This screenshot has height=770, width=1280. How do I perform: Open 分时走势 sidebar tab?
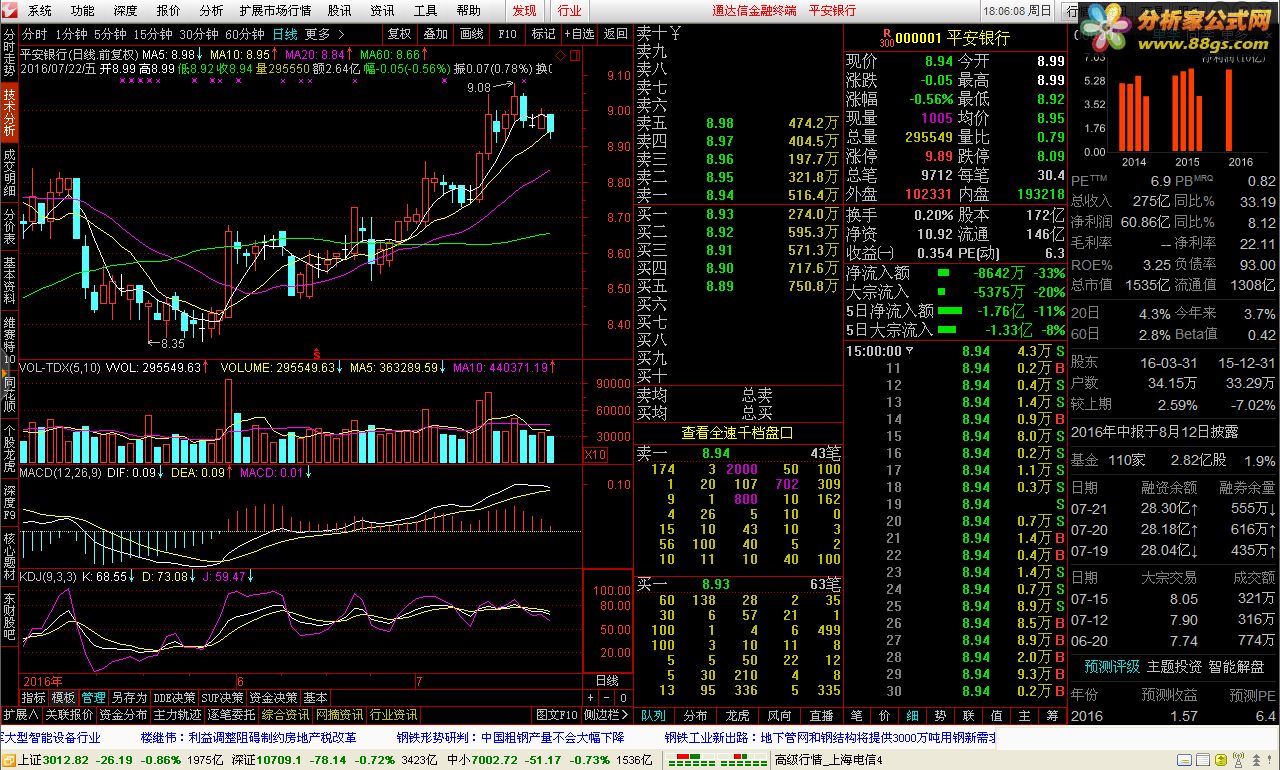[9, 52]
